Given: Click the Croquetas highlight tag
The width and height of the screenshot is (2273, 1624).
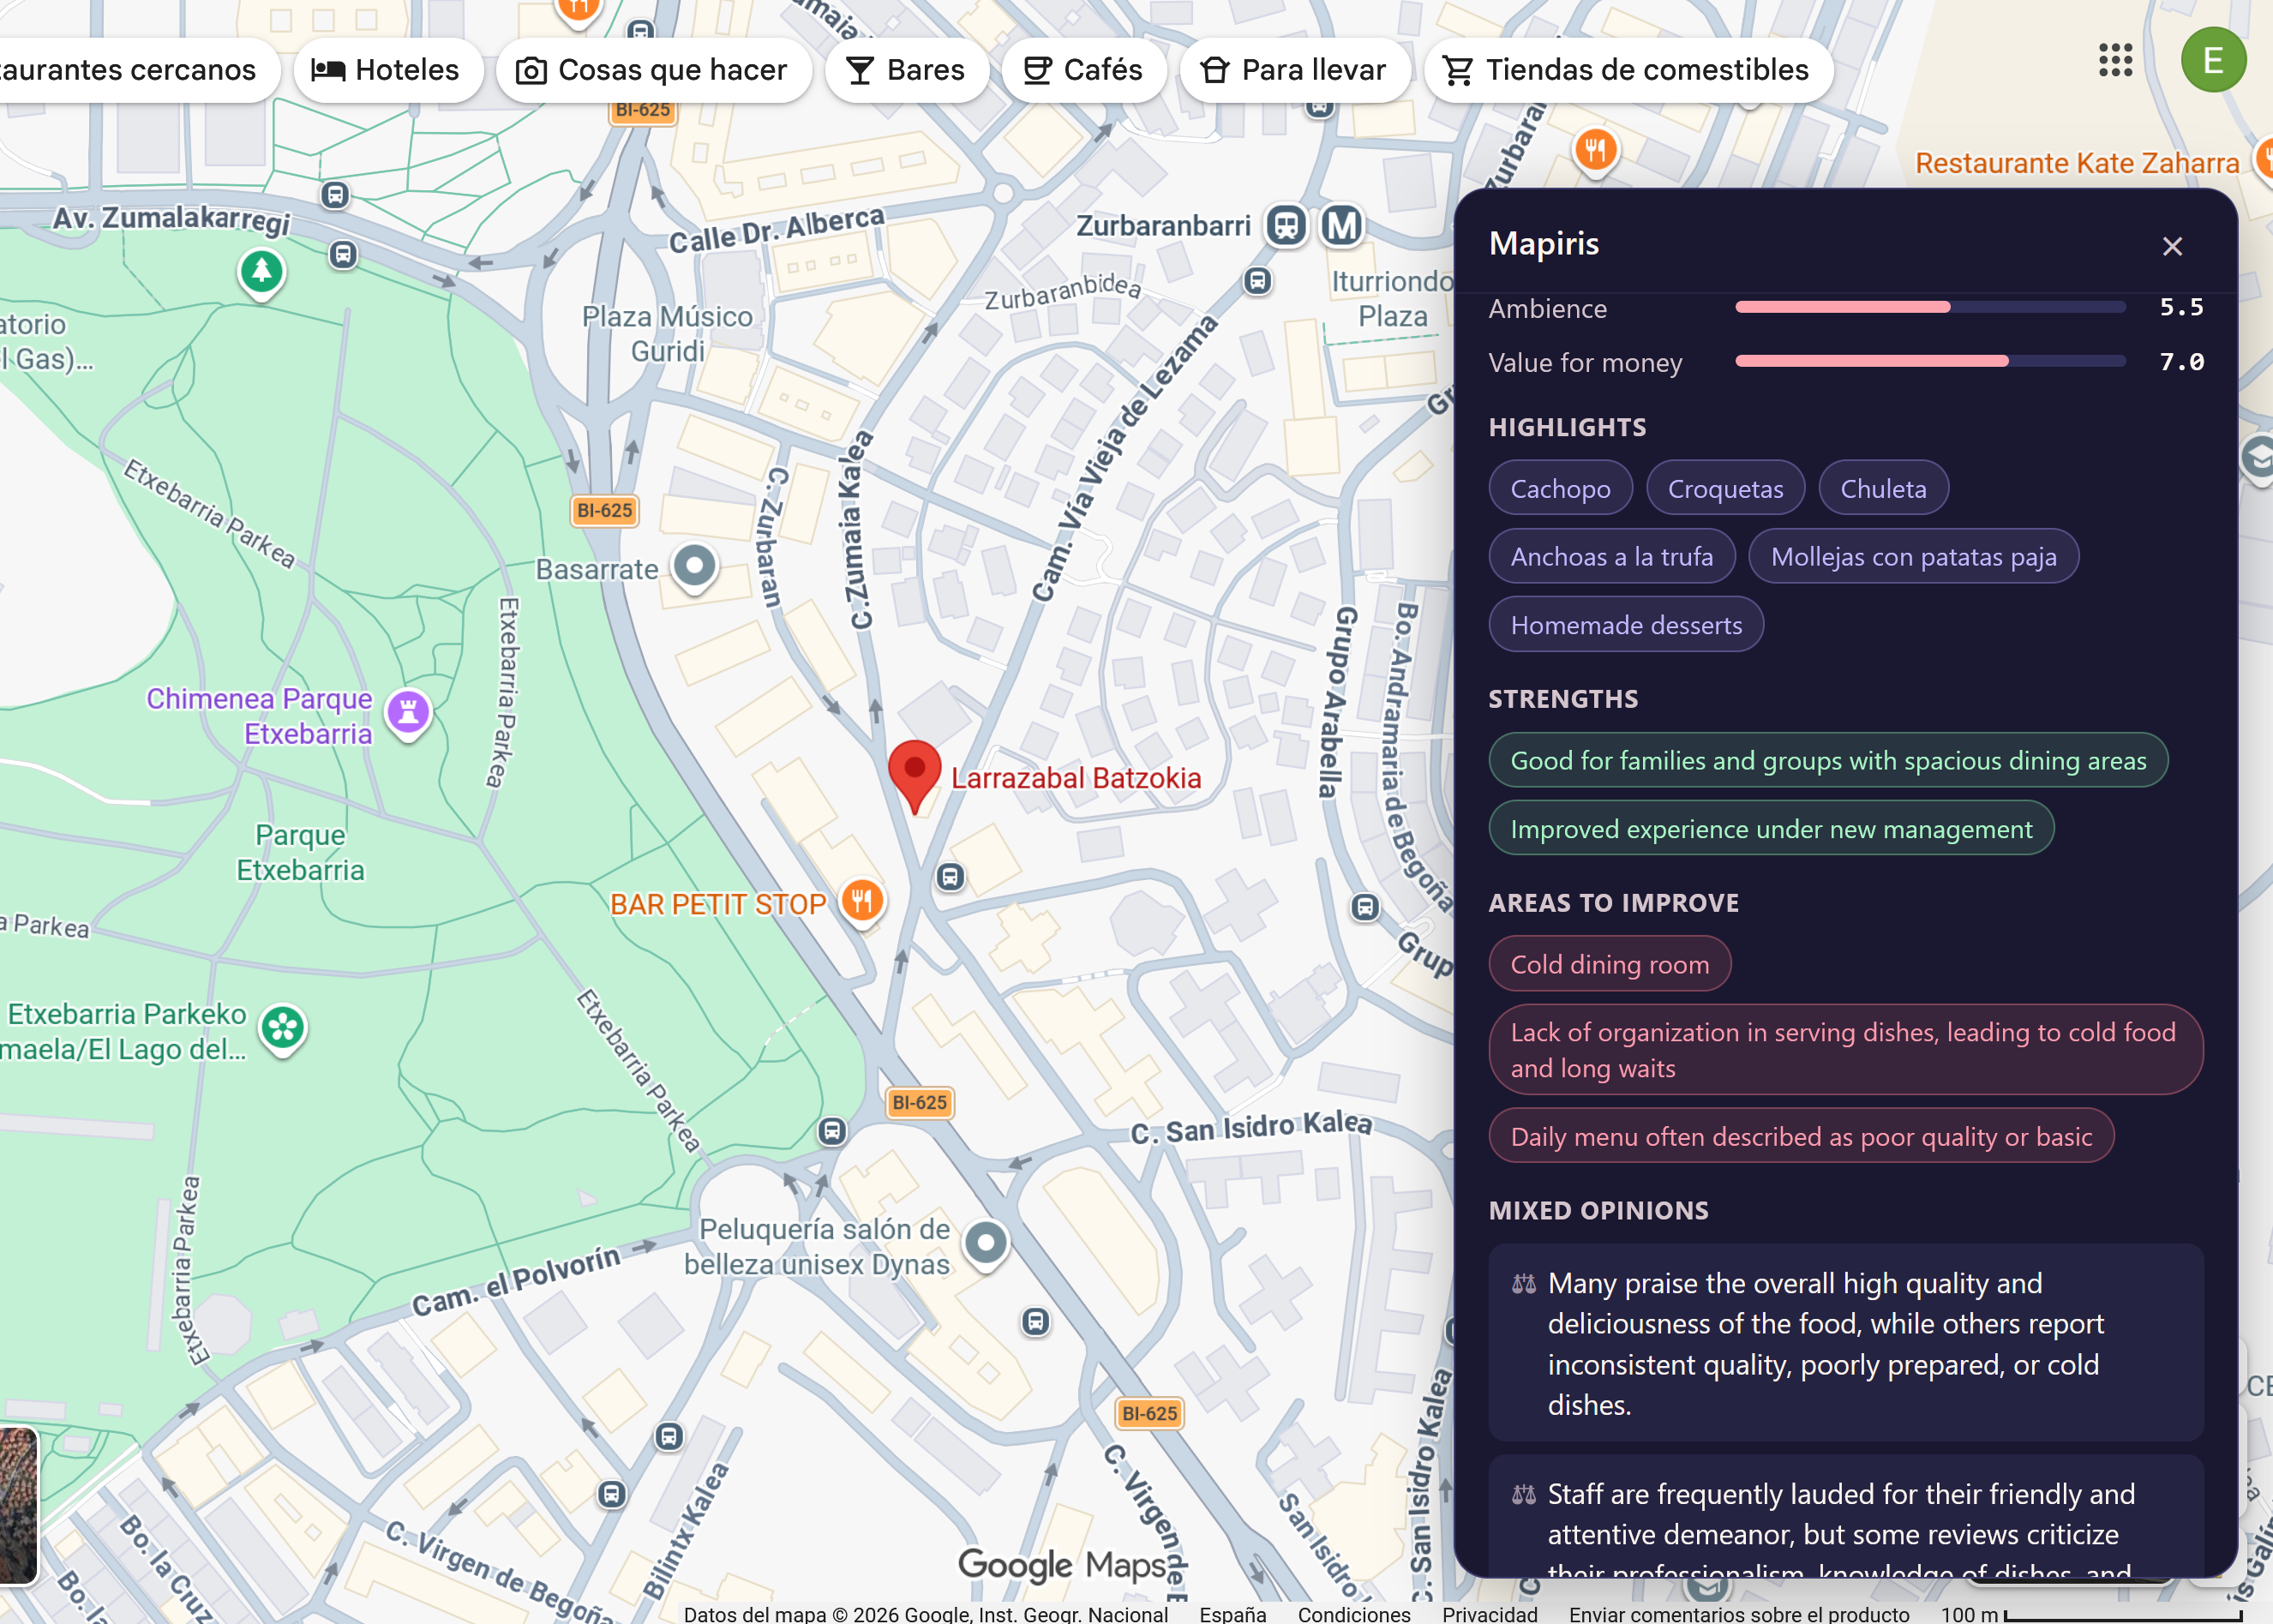Looking at the screenshot, I should pos(1725,488).
